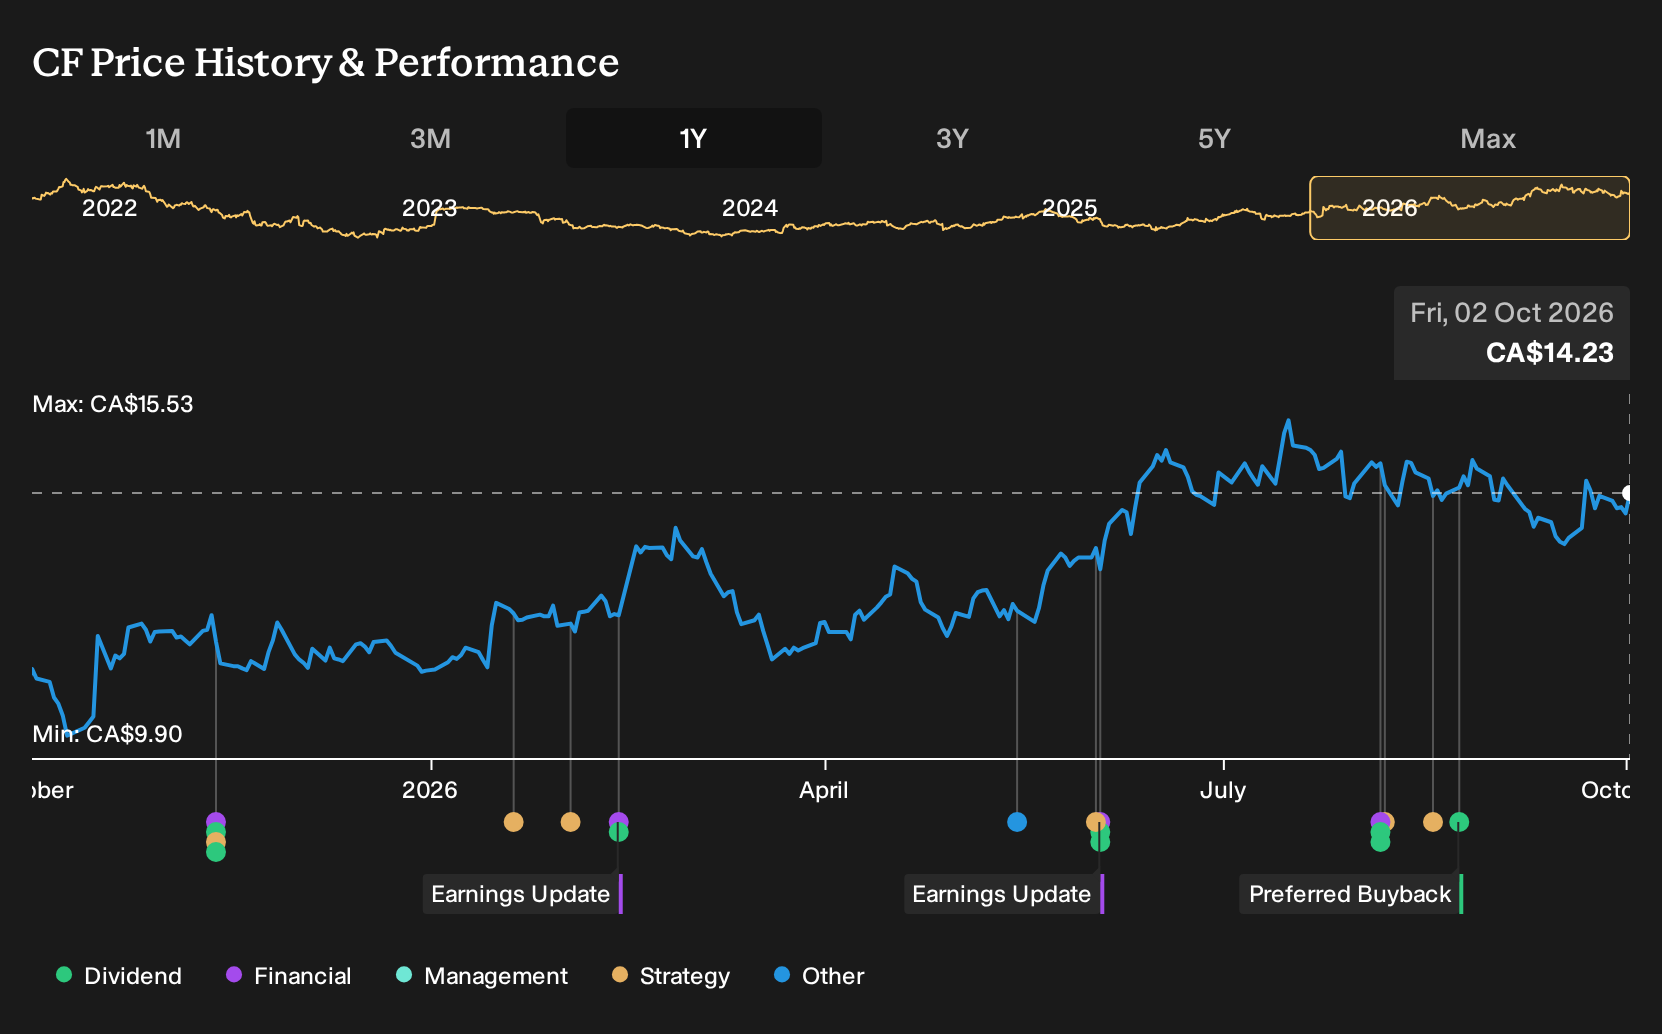Switch to the 3Y time range

952,138
